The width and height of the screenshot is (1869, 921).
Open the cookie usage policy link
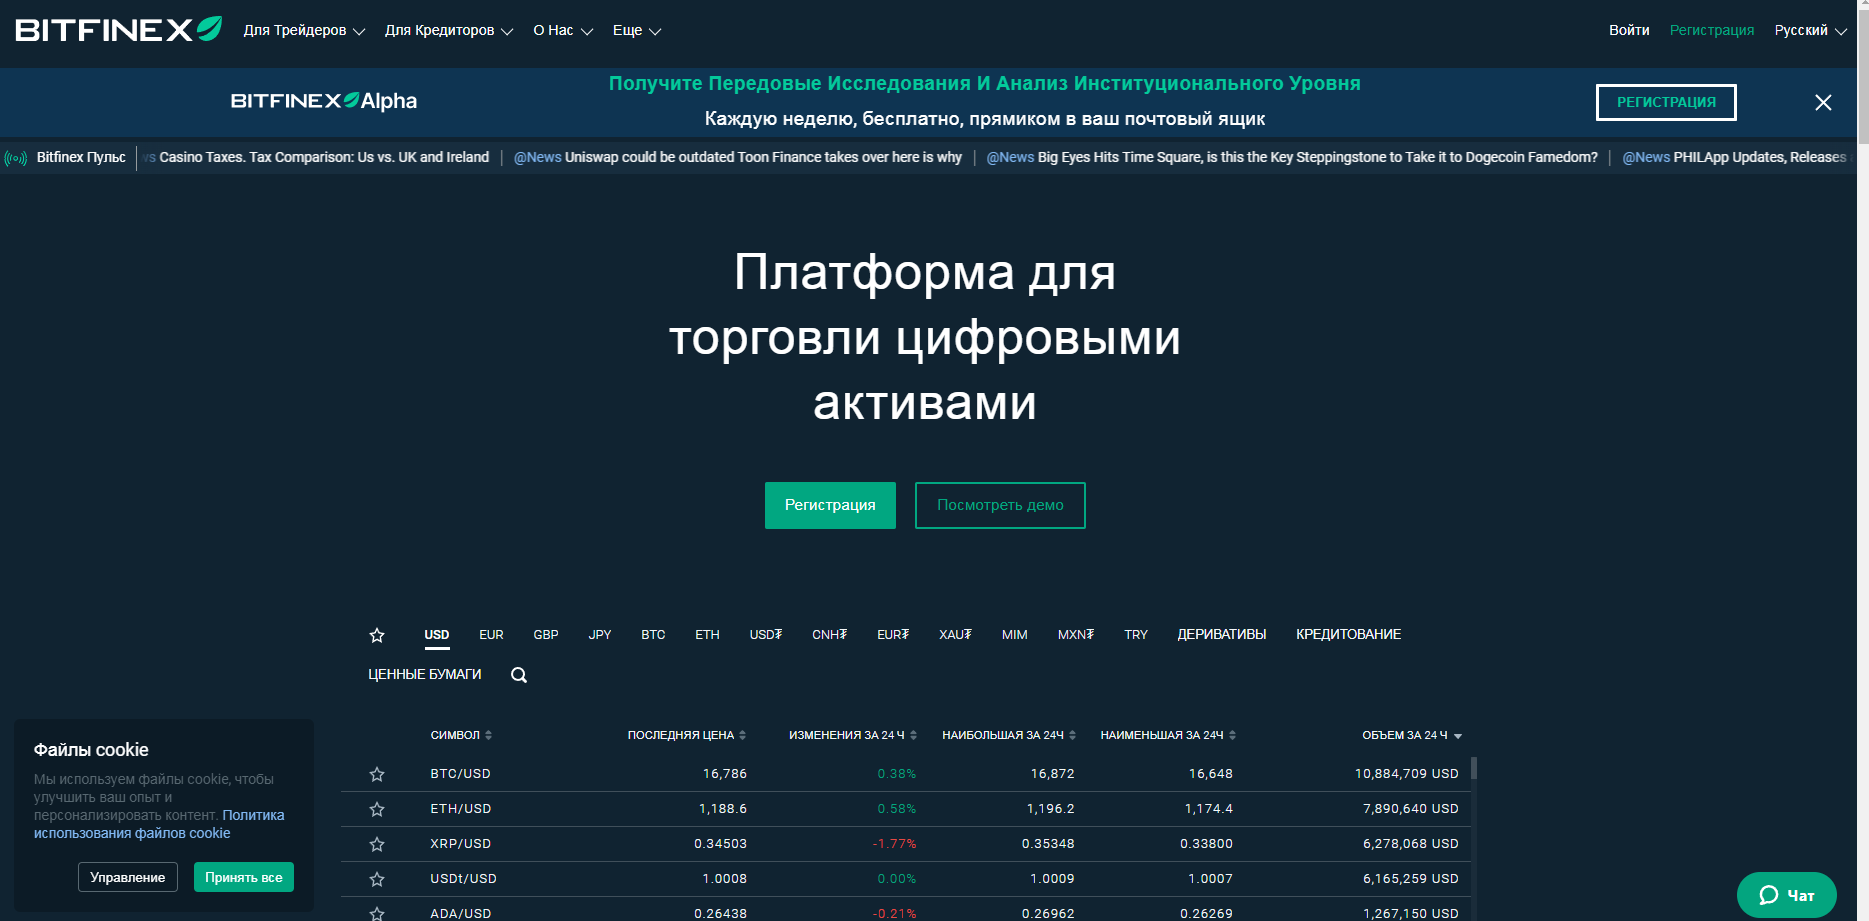pos(159,824)
